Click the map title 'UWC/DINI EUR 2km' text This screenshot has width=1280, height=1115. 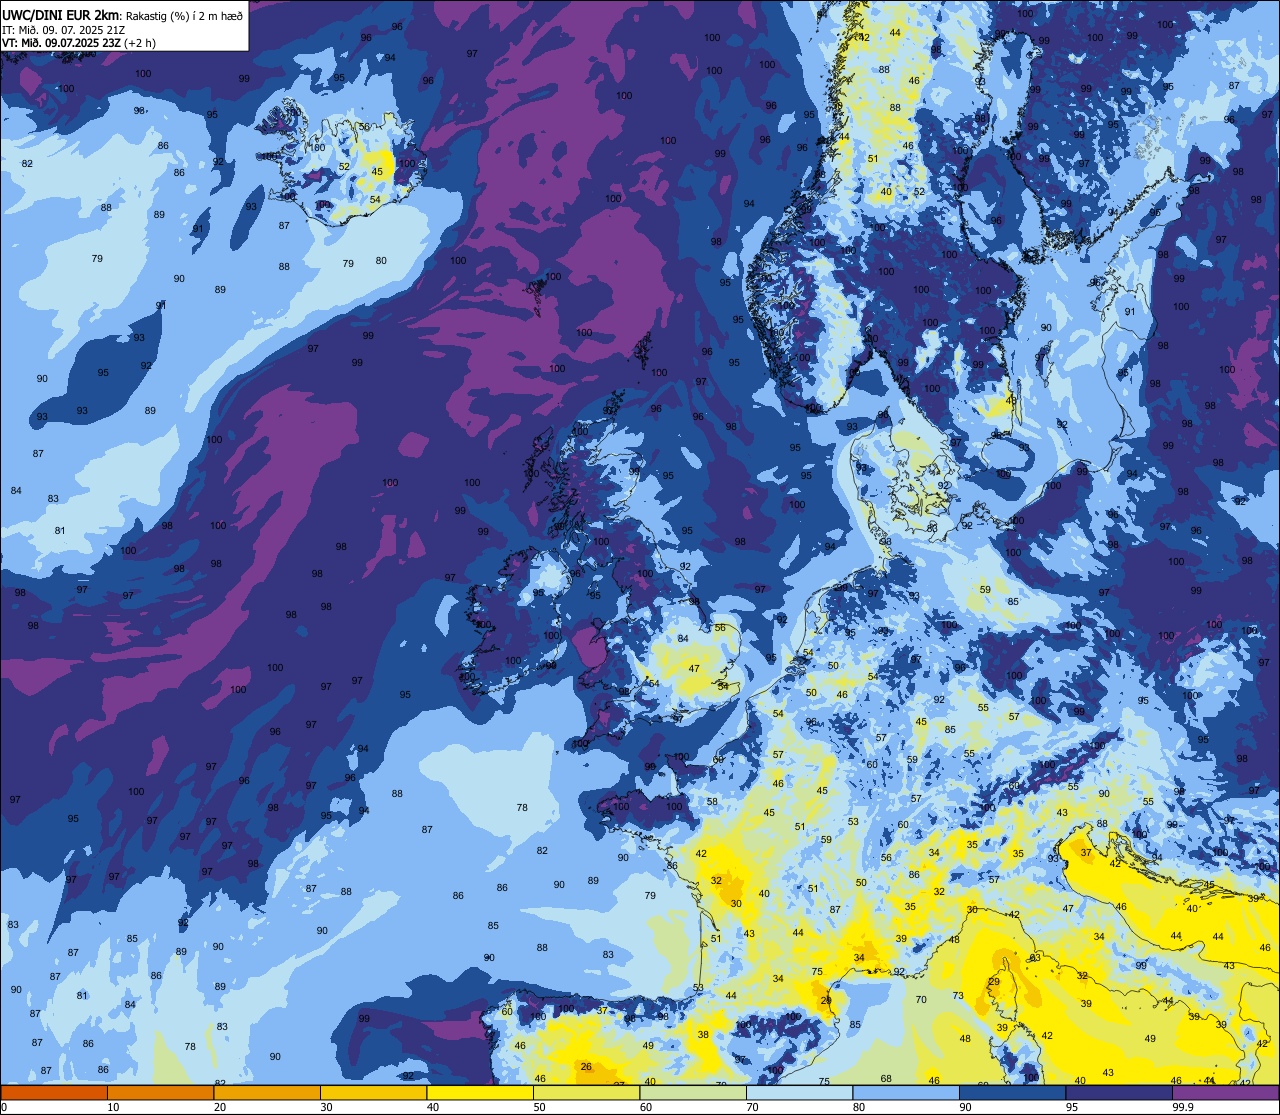[61, 15]
